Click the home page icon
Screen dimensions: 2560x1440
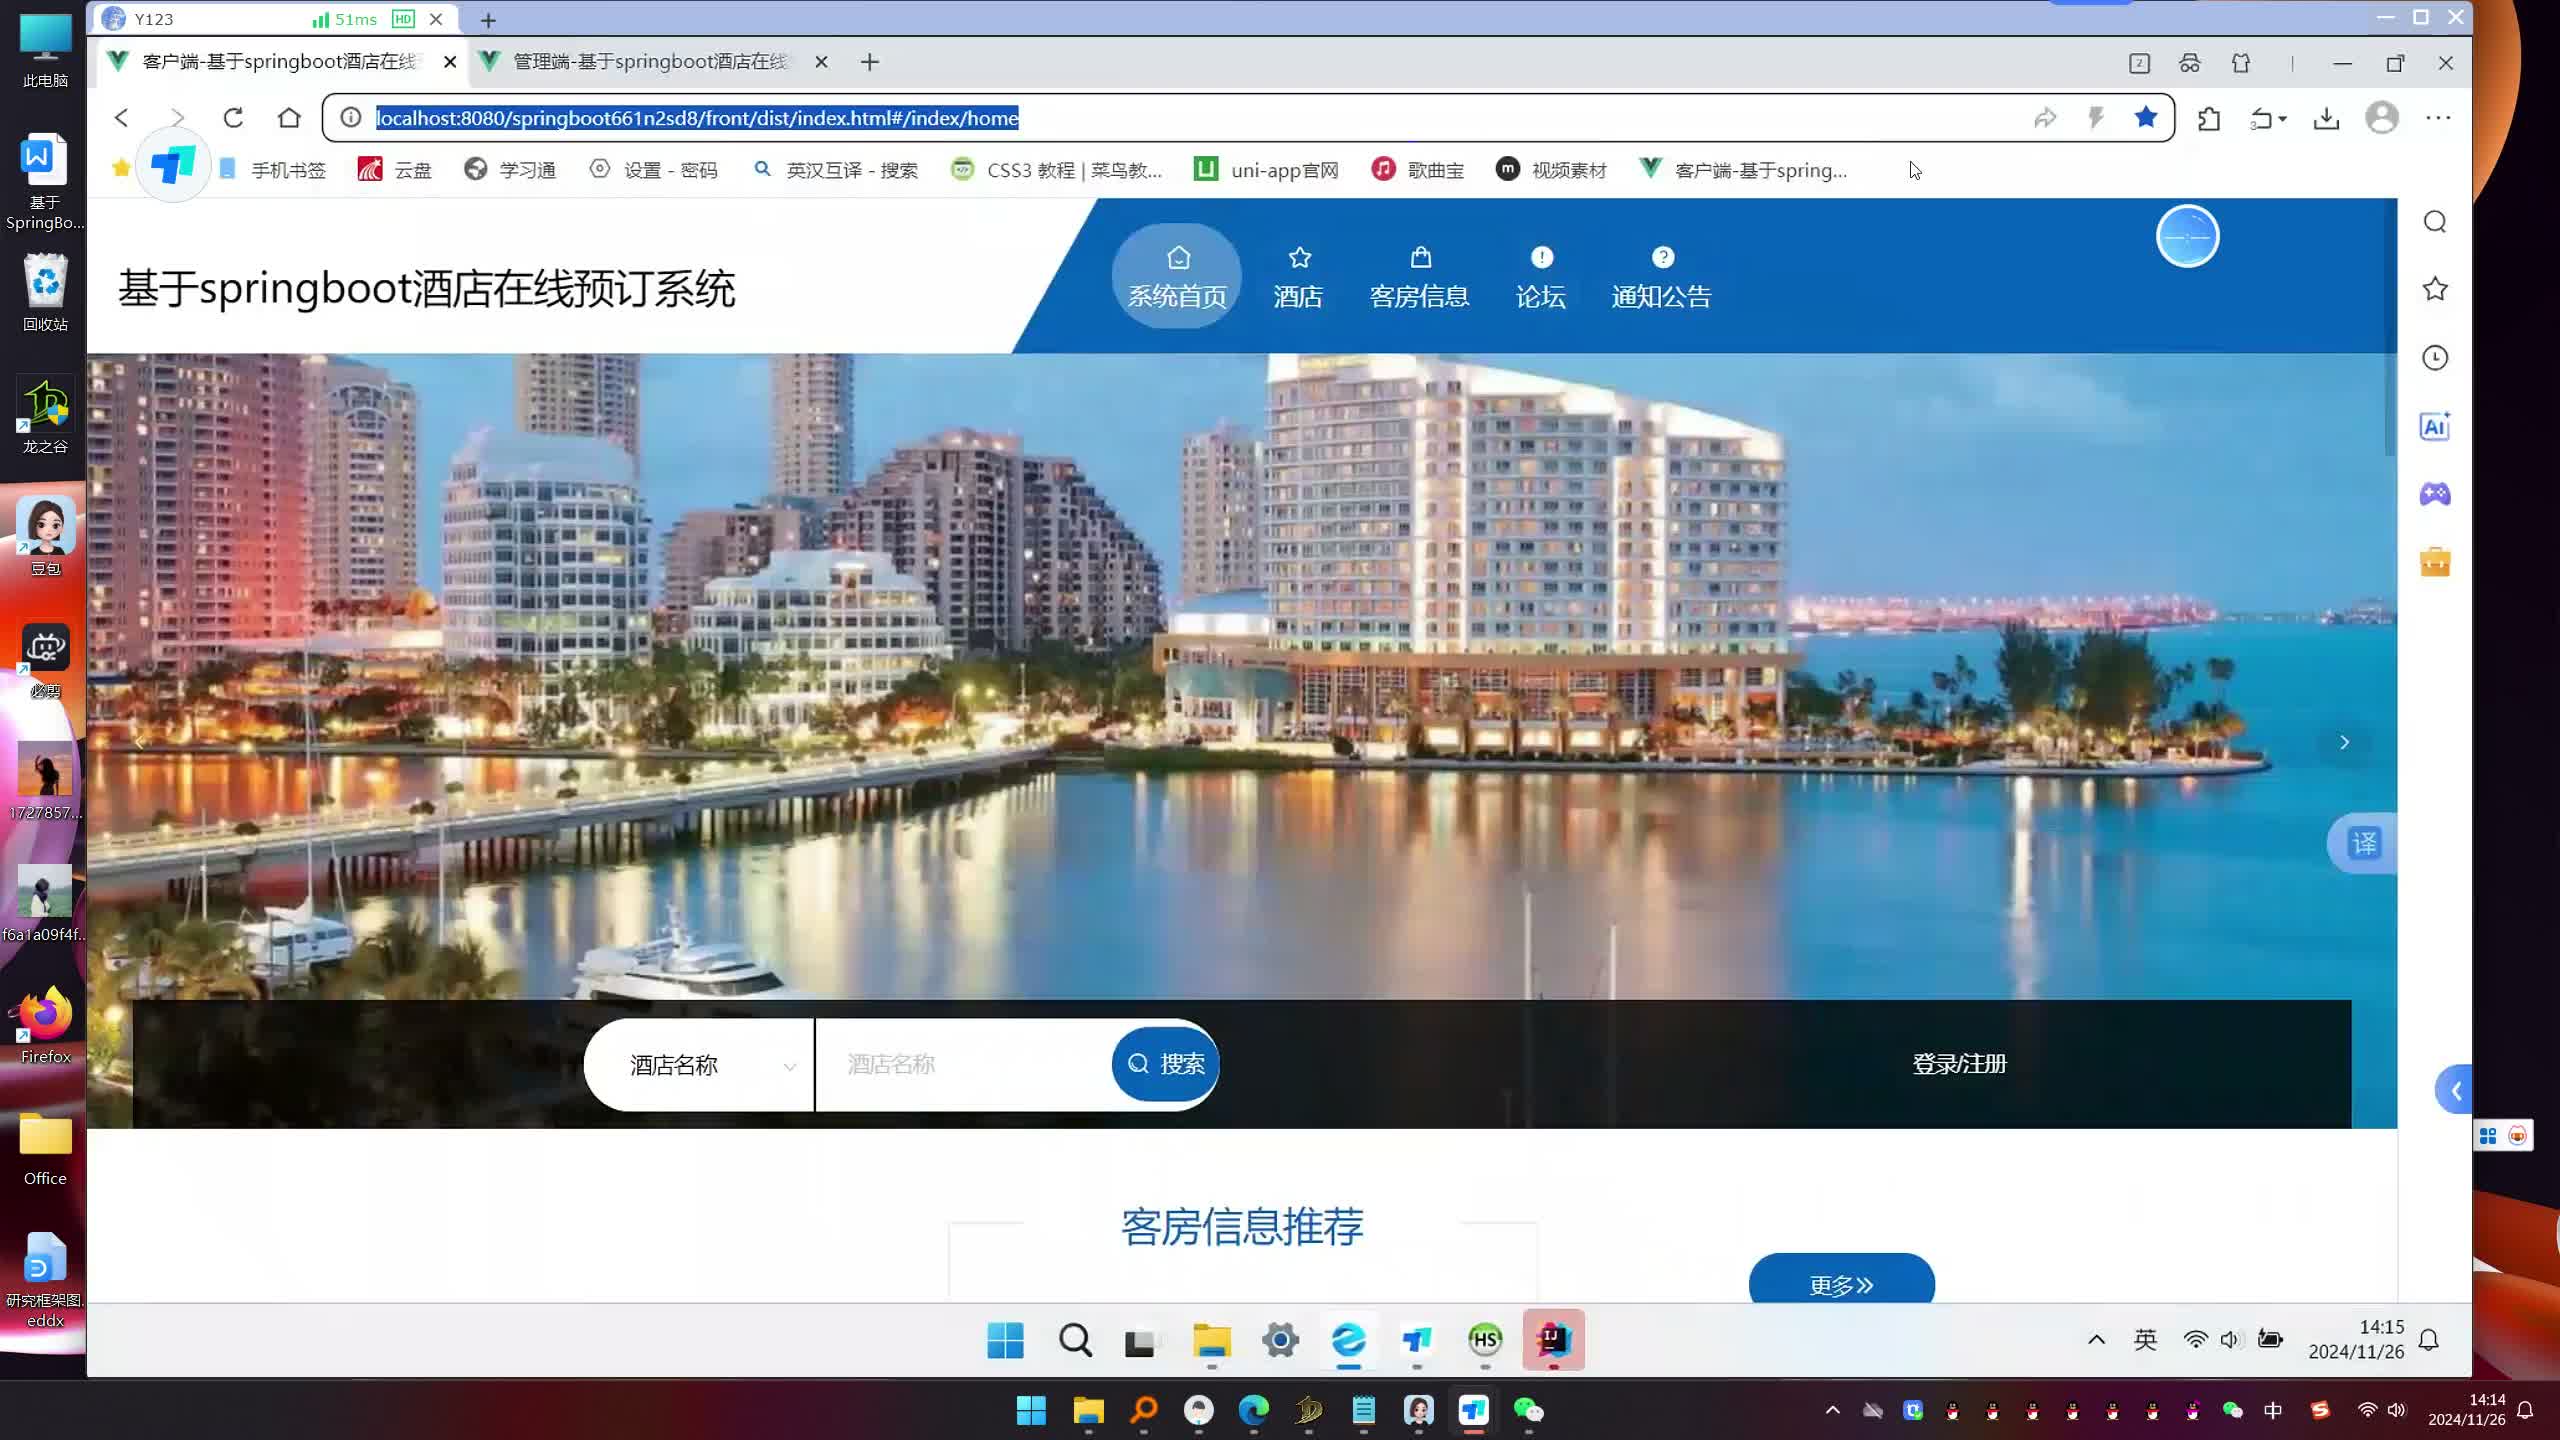[x=289, y=118]
